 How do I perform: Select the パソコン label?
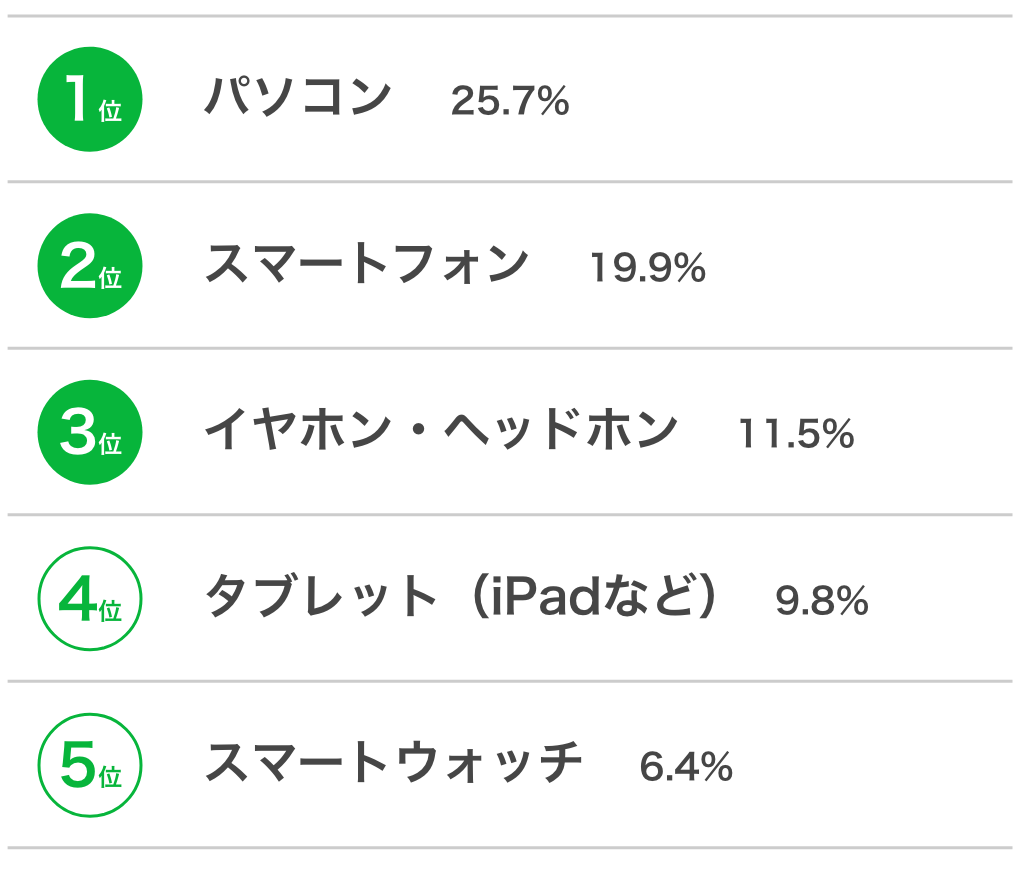pos(298,96)
